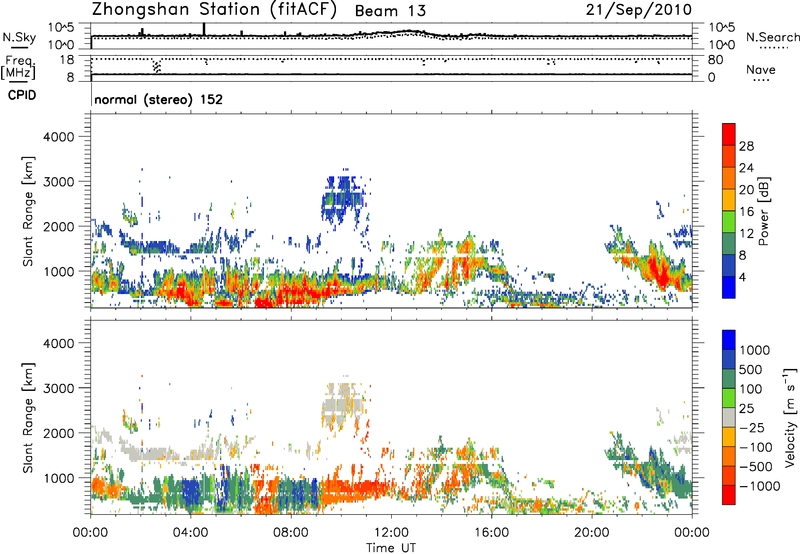This screenshot has height=554, width=800.
Task: Click the 'N.Search' legend label
Action: click(x=773, y=37)
